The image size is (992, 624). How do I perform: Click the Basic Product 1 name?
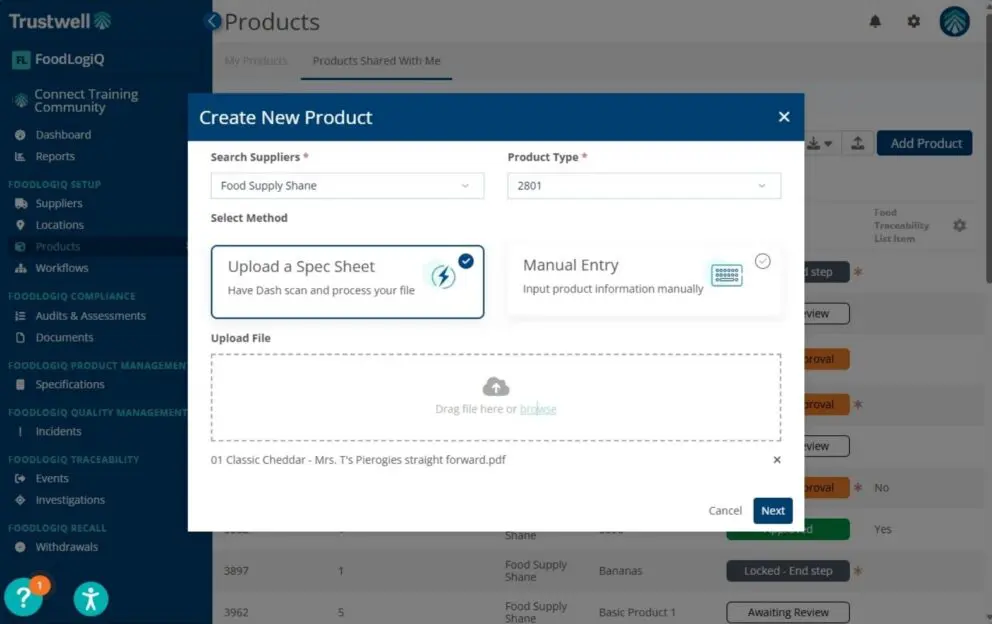coord(637,612)
